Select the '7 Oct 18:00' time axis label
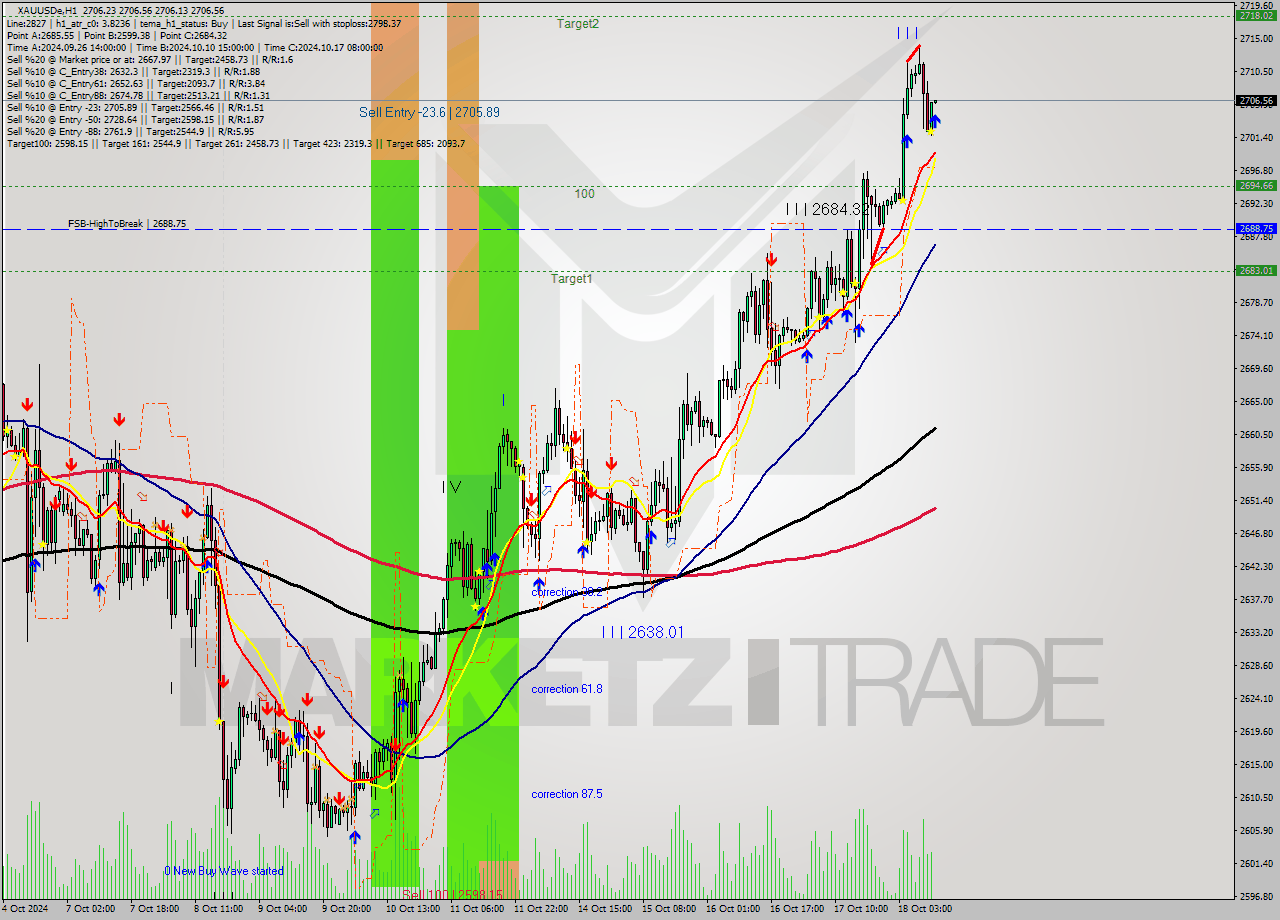 157,909
